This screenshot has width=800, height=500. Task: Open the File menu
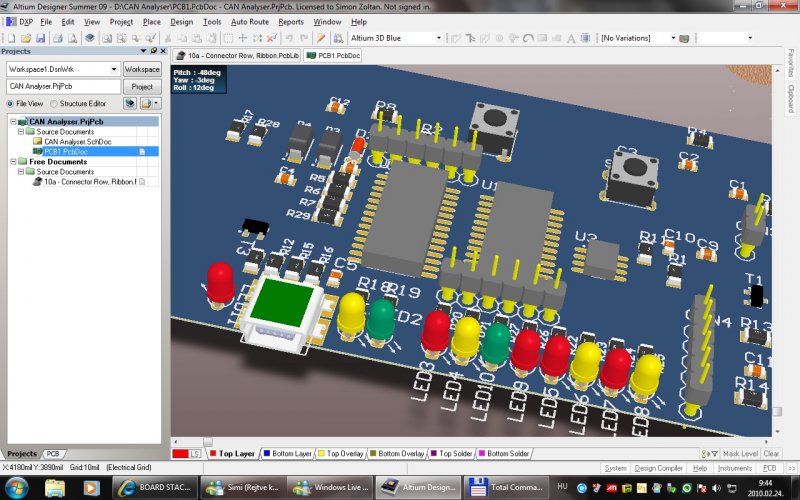click(46, 22)
